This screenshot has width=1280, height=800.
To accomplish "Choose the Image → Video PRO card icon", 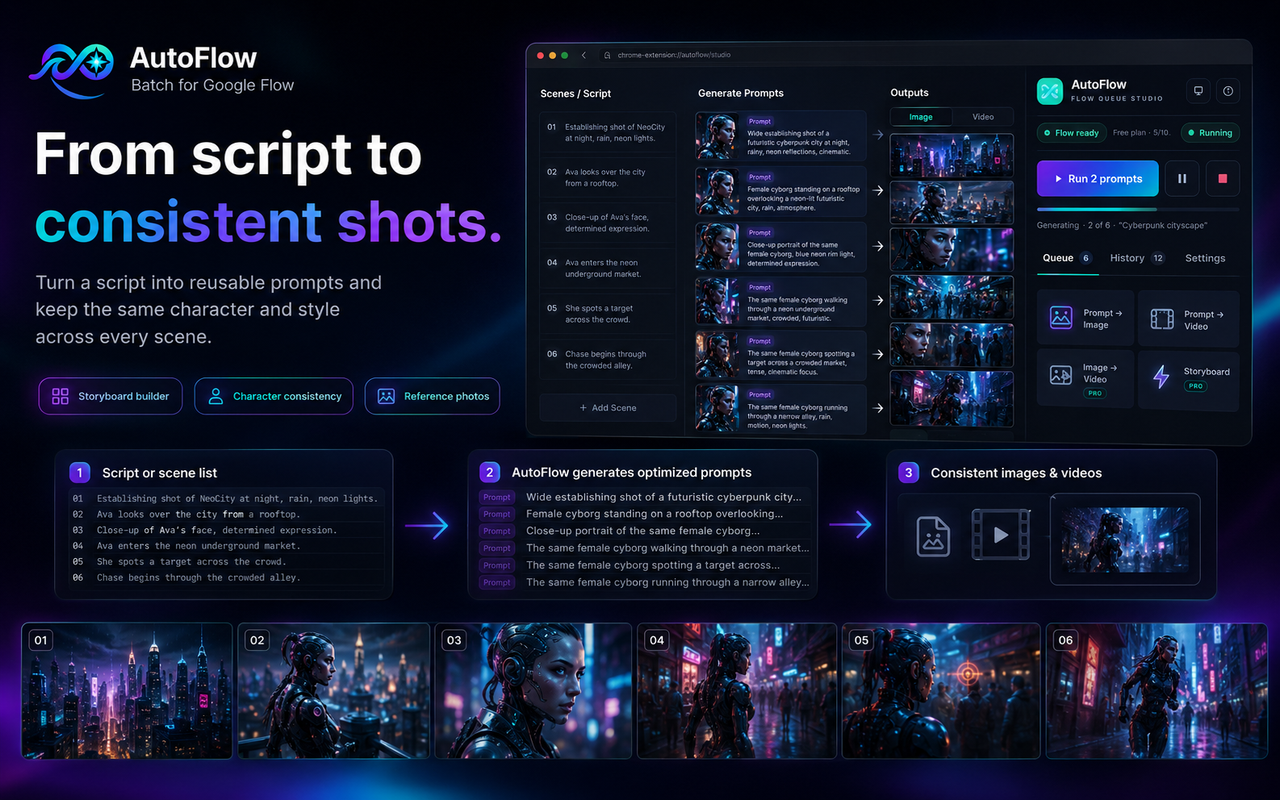I will 1061,375.
